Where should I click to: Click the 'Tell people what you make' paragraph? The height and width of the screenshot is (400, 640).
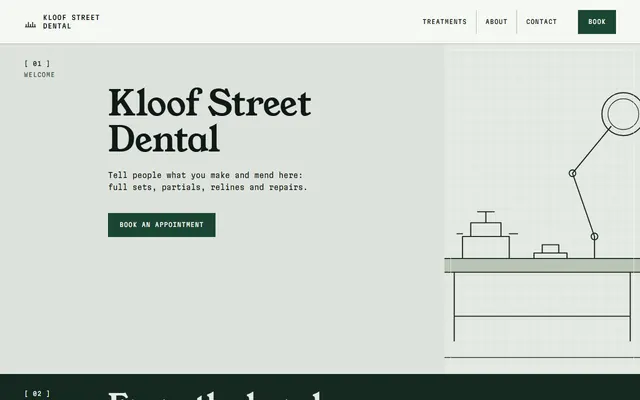pyautogui.click(x=208, y=181)
